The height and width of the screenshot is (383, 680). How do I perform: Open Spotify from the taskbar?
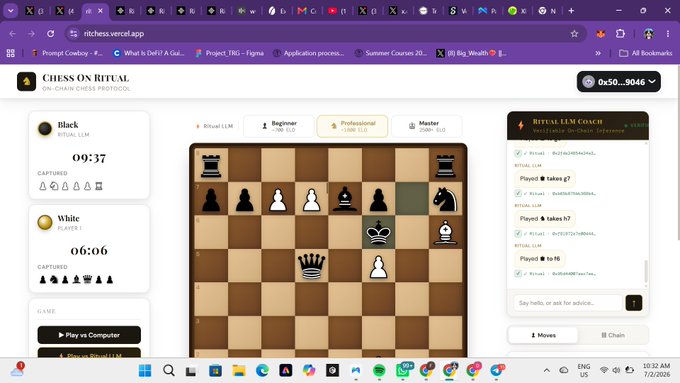point(379,370)
